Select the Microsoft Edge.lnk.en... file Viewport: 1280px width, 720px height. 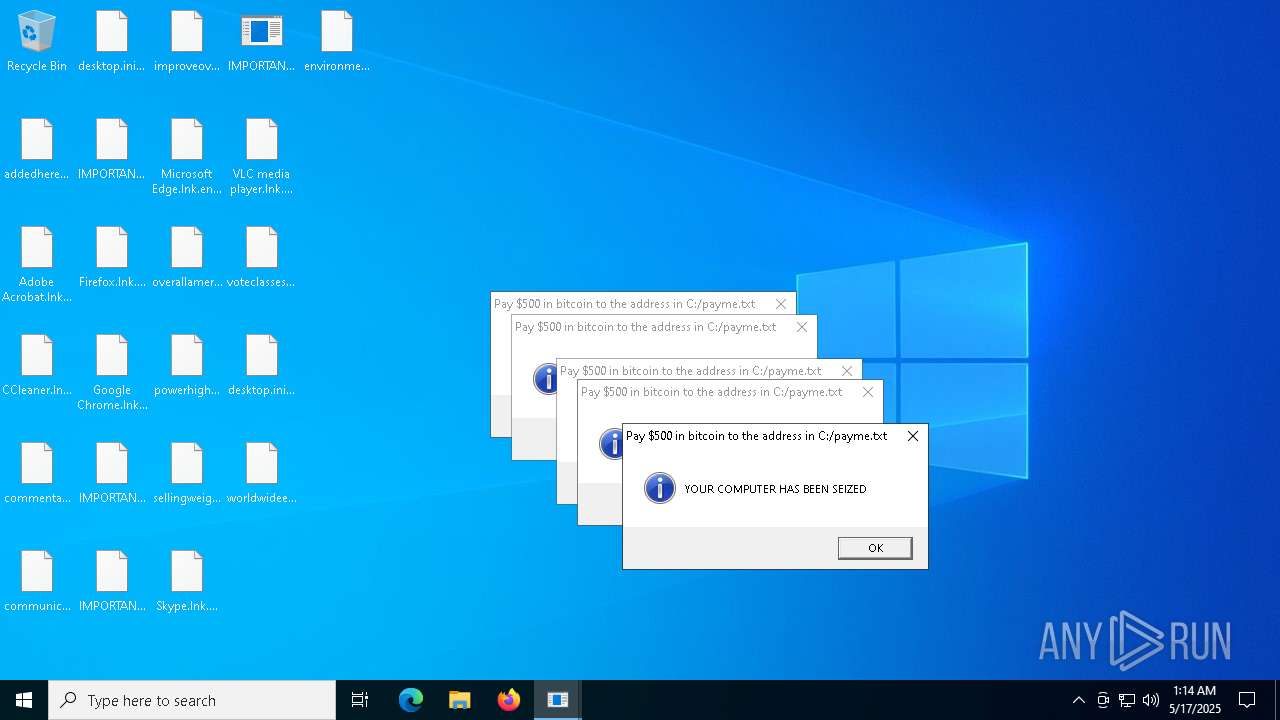point(187,156)
